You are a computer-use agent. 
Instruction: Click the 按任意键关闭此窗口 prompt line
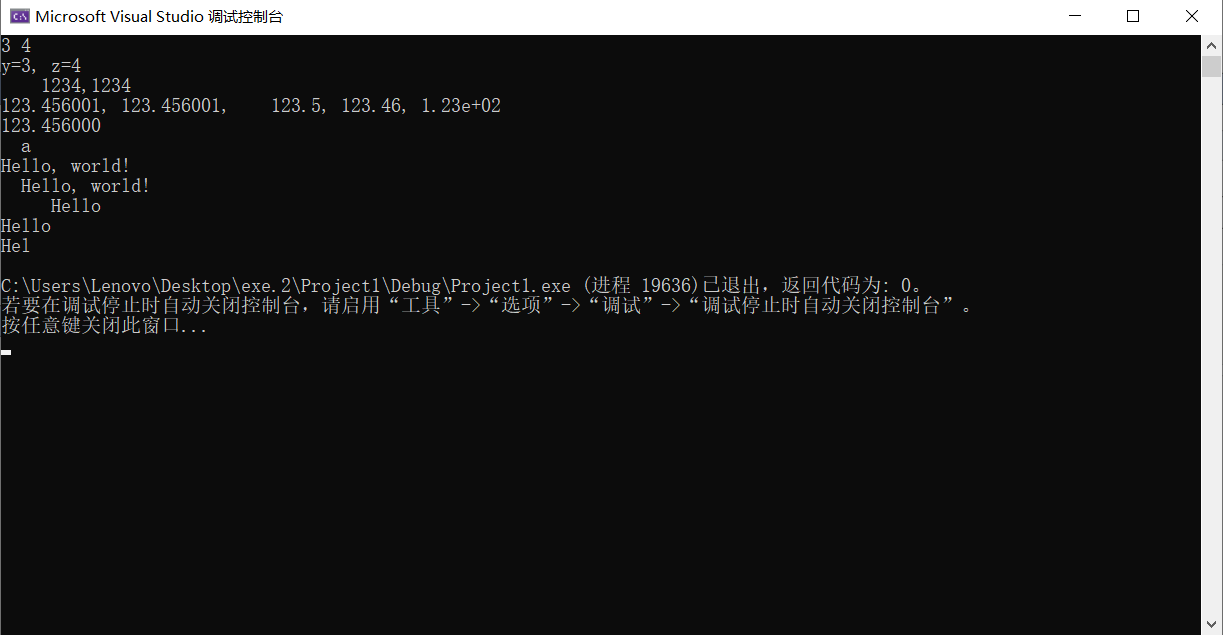[x=104, y=326]
